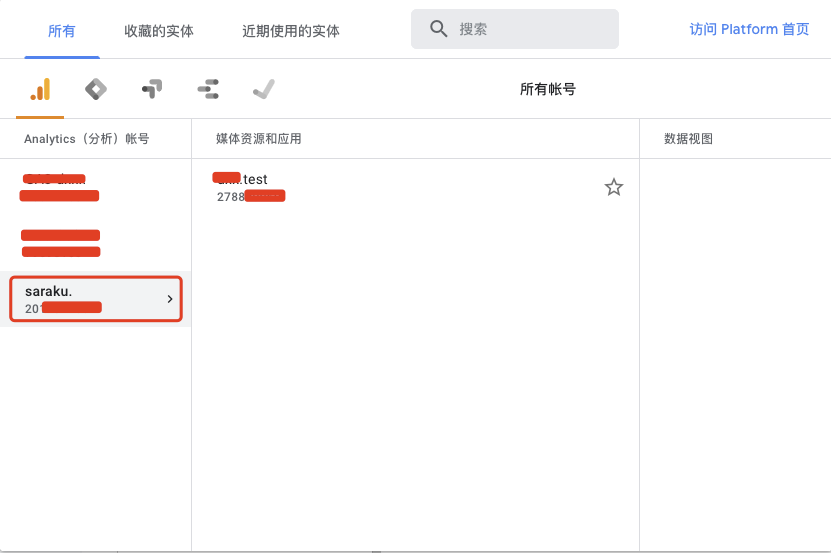Select the Google Analytics product icon

(x=40, y=89)
